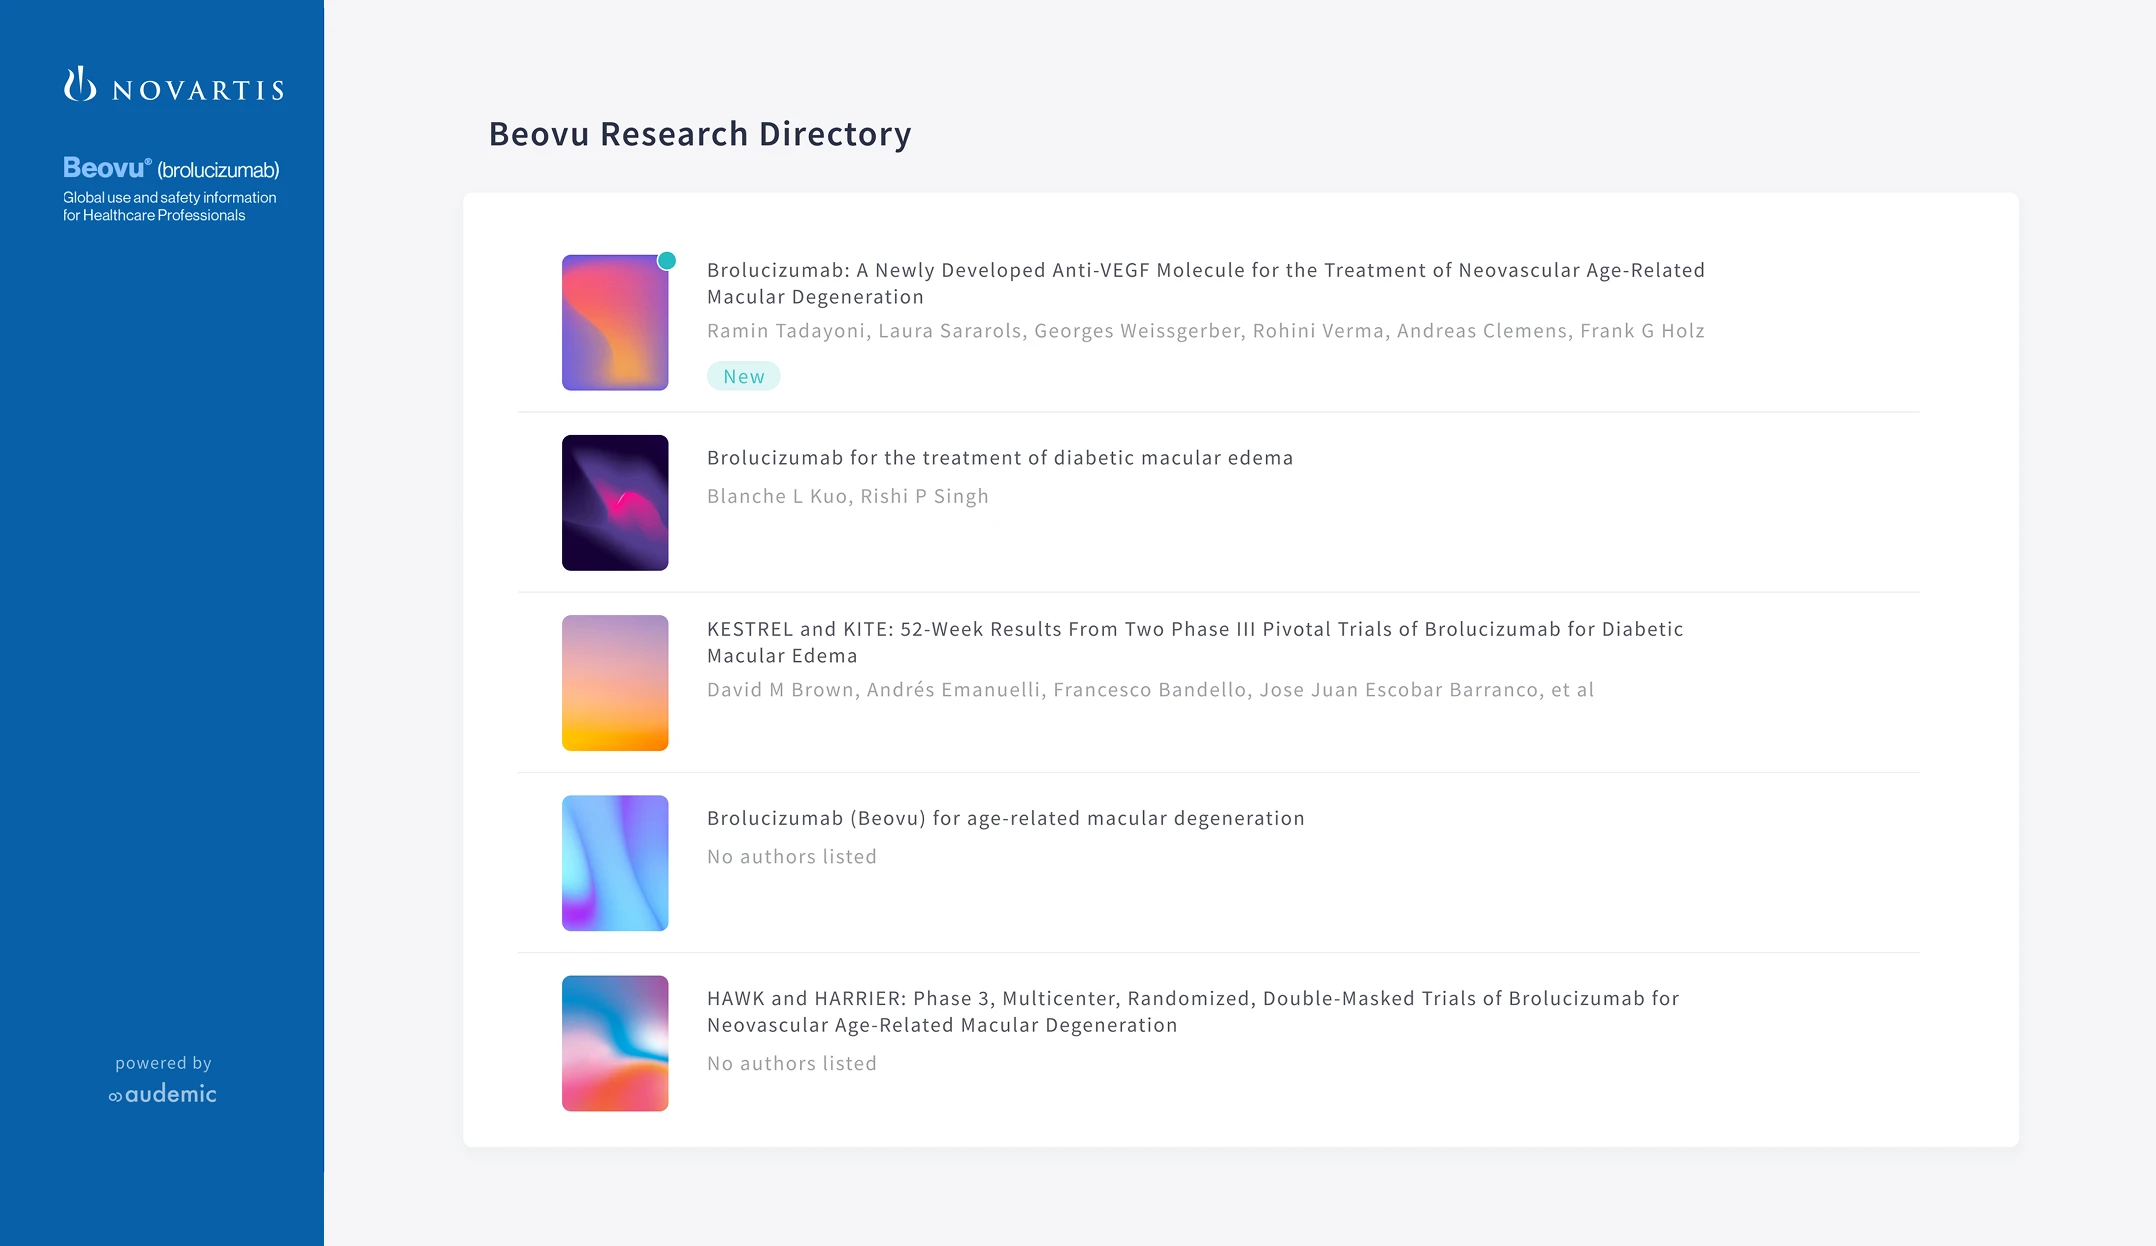2156x1246 pixels.
Task: Open 'Brolucizumab (Beovu) for age-related macular degeneration'
Action: (x=1006, y=818)
